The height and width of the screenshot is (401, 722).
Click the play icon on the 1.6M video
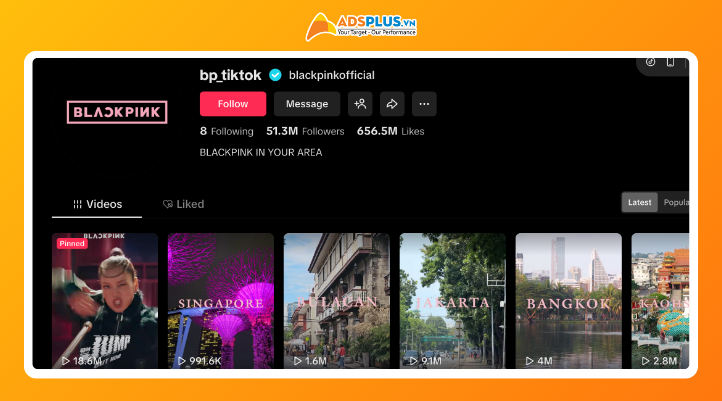pyautogui.click(x=298, y=361)
